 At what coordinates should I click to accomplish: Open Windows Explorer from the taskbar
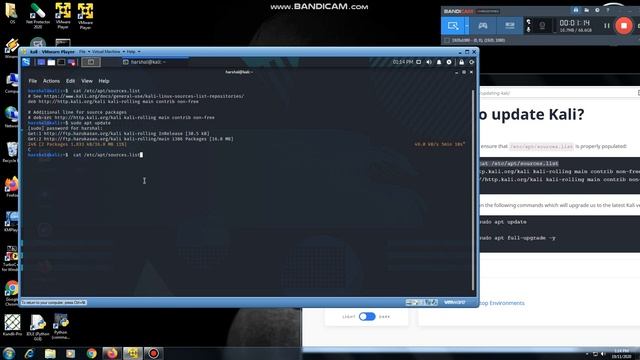[x=50, y=353]
